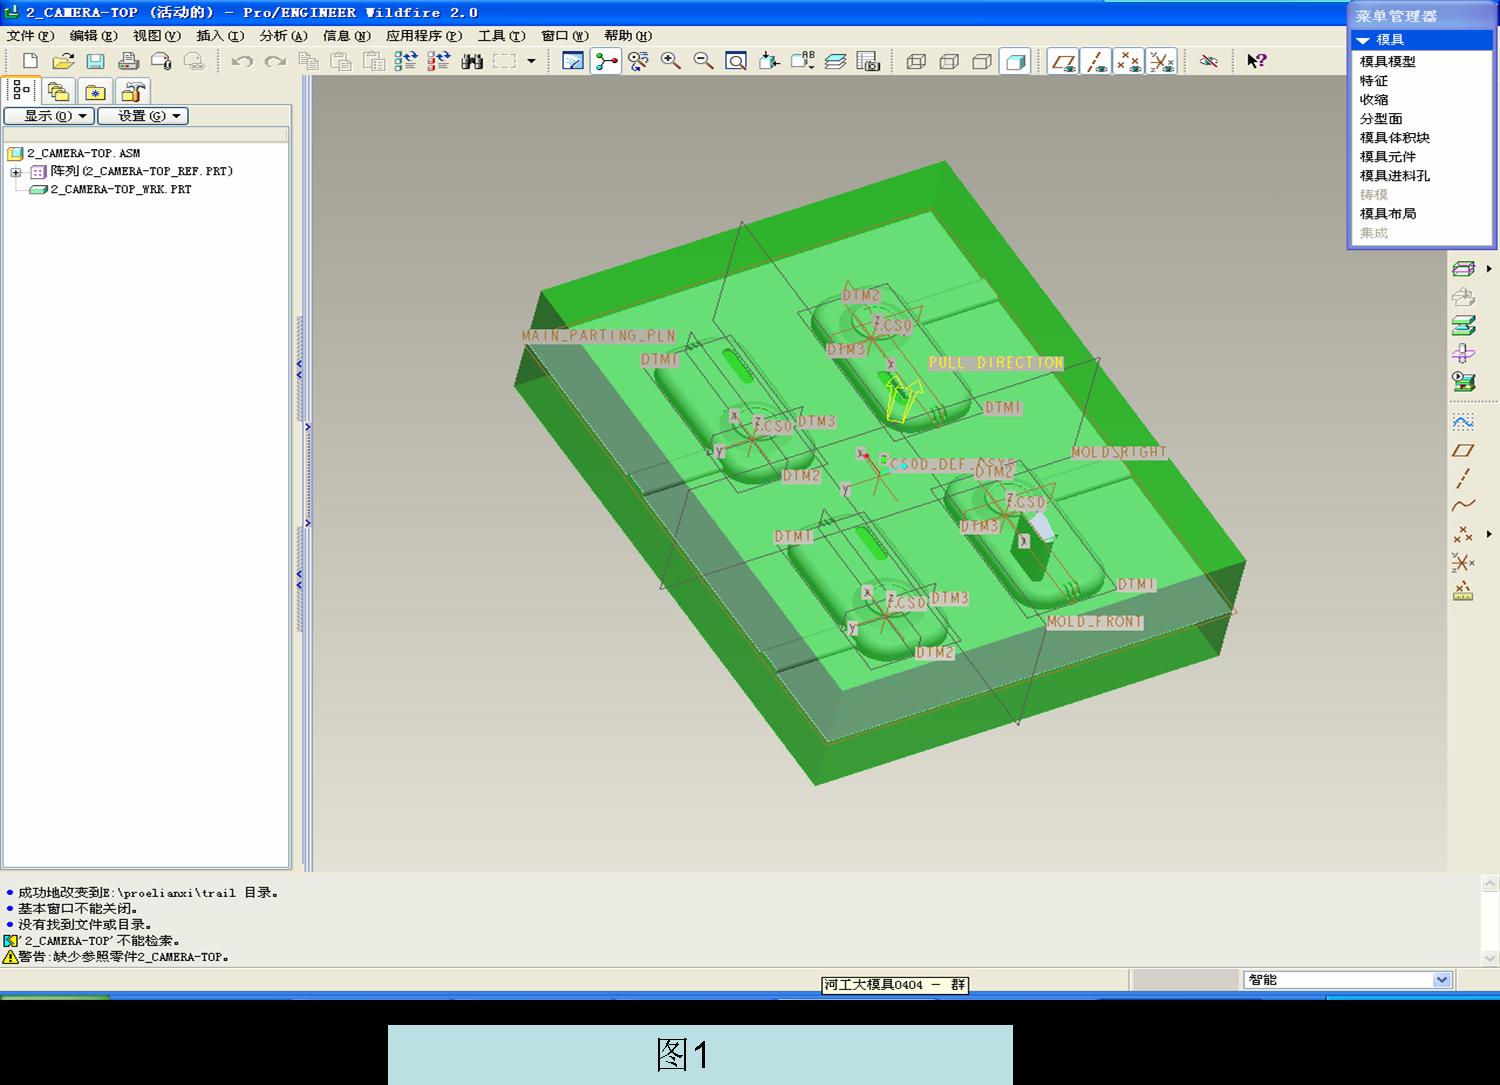
Task: Toggle datum planes display
Action: click(1063, 61)
